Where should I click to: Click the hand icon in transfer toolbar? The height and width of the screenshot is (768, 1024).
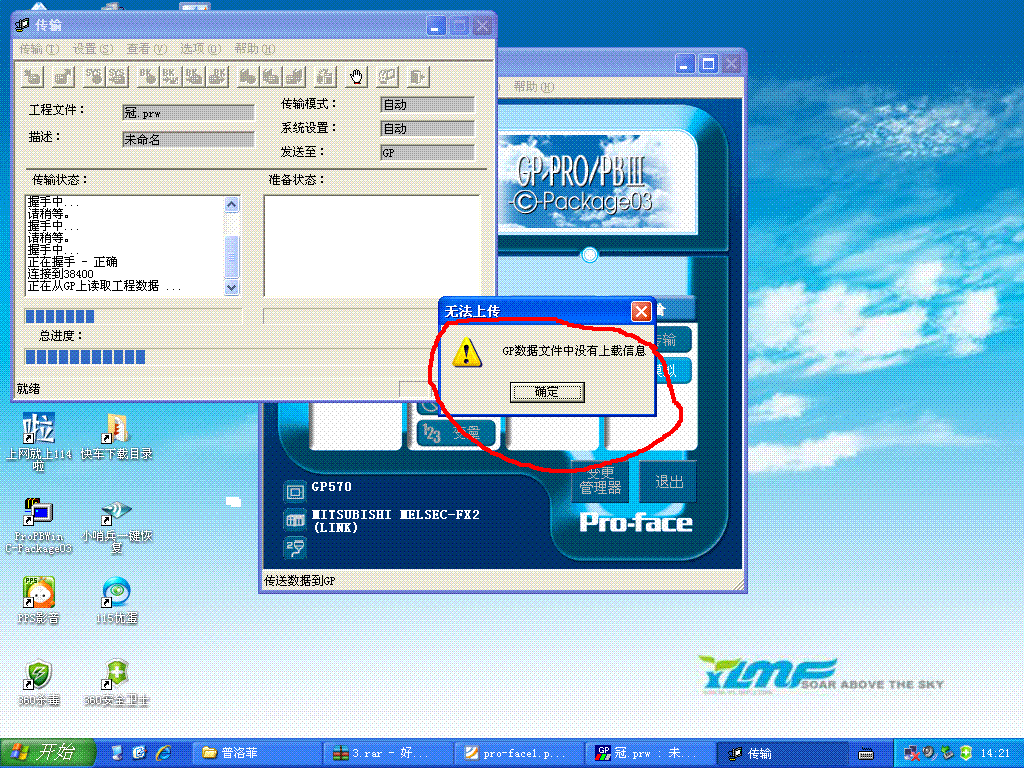356,76
